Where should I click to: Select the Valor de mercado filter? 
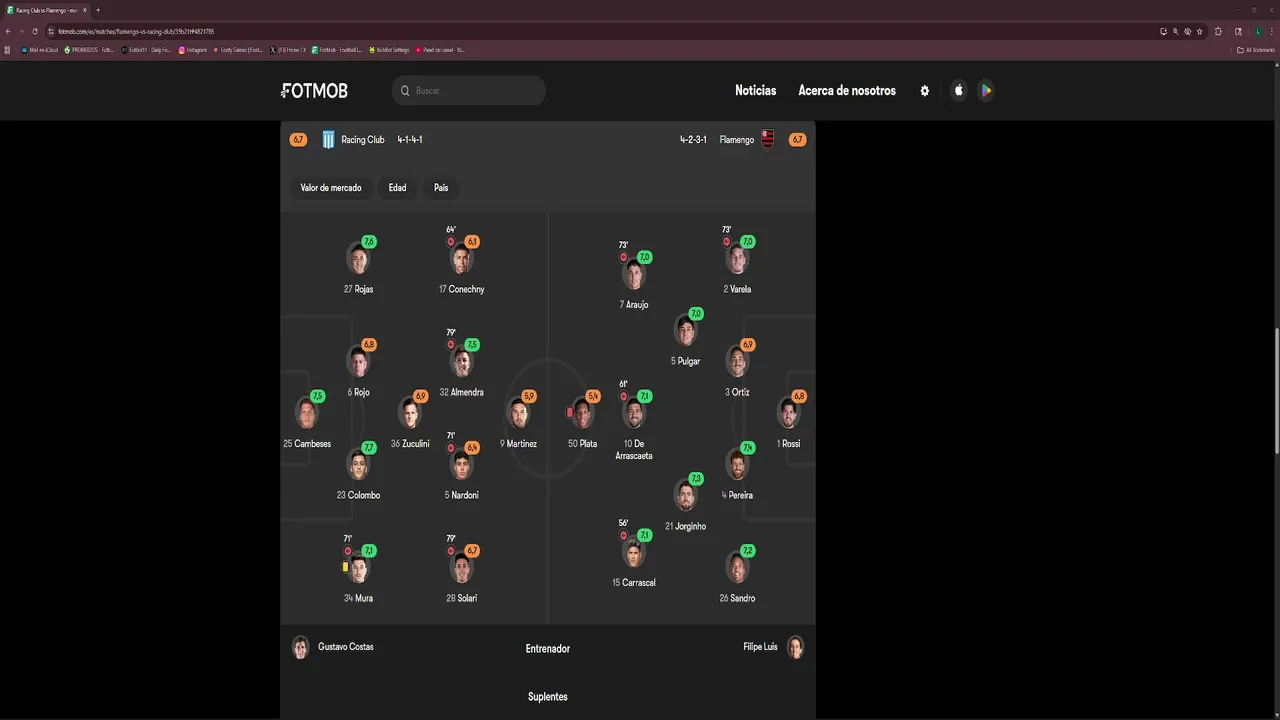331,188
